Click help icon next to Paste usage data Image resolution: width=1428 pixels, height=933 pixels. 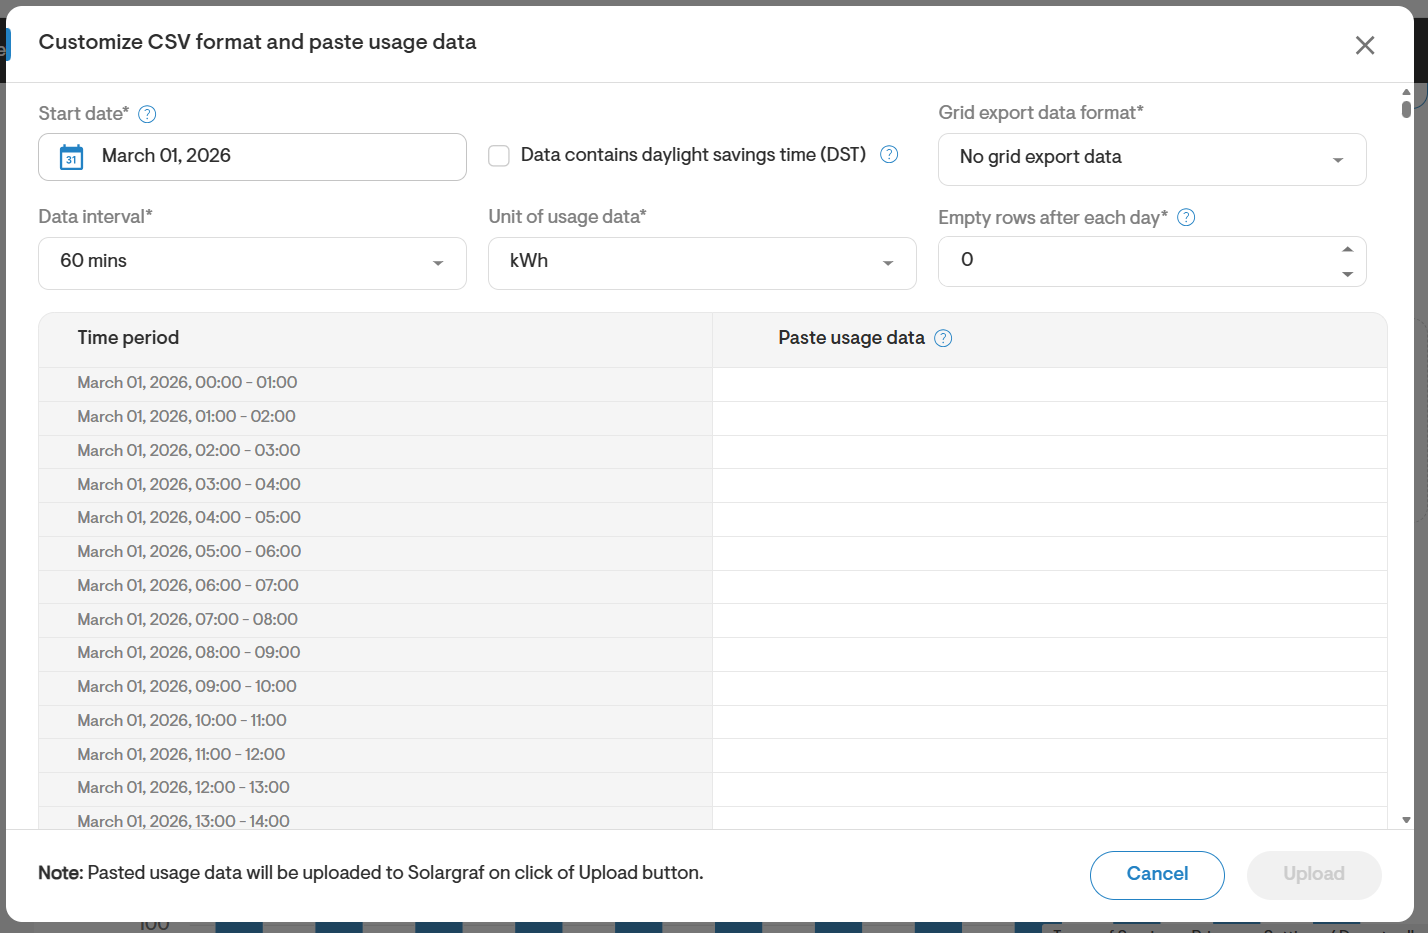pyautogui.click(x=943, y=338)
